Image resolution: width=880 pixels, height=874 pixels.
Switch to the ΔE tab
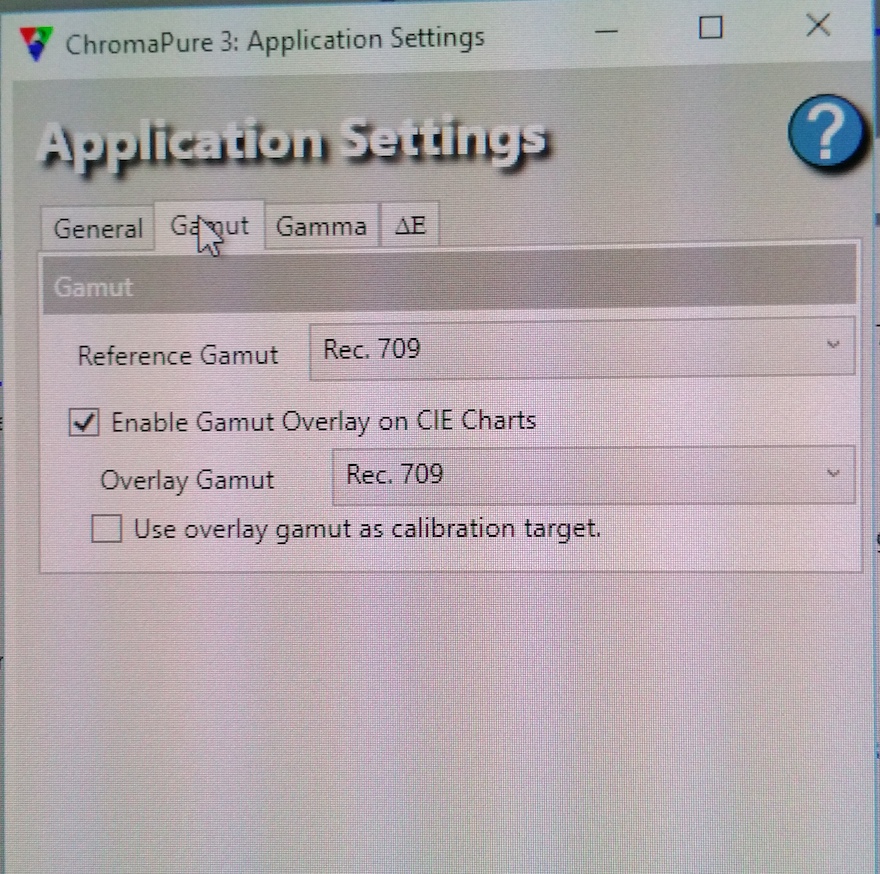pyautogui.click(x=410, y=226)
